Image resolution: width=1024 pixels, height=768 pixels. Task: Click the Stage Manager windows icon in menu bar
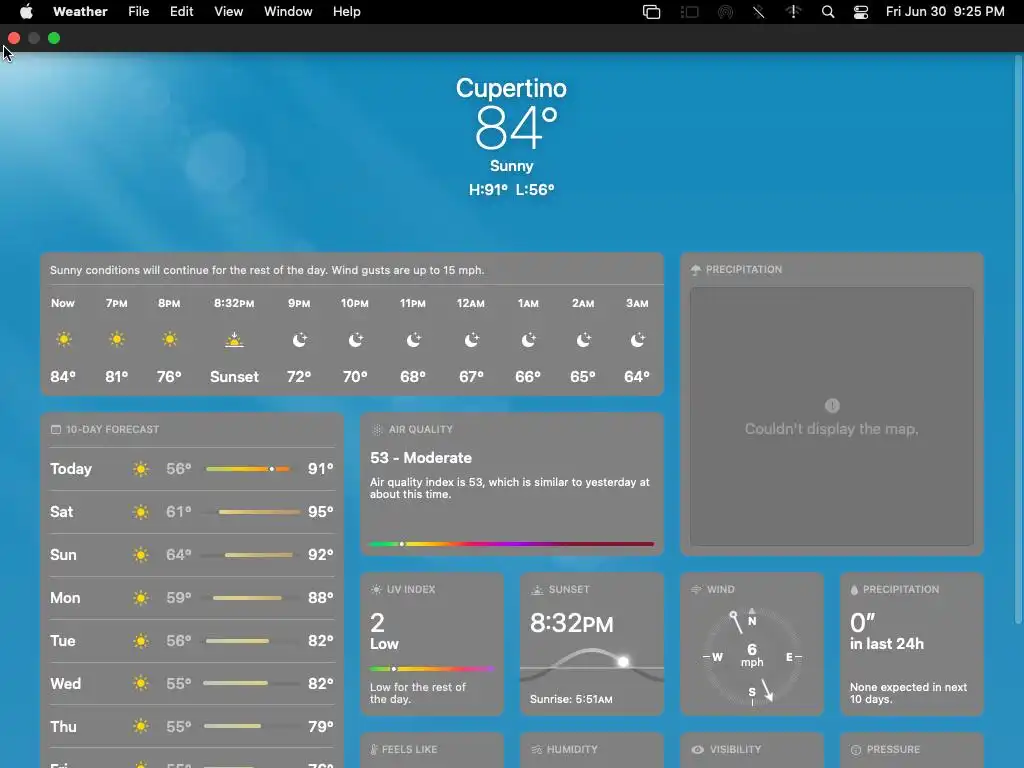pos(651,12)
